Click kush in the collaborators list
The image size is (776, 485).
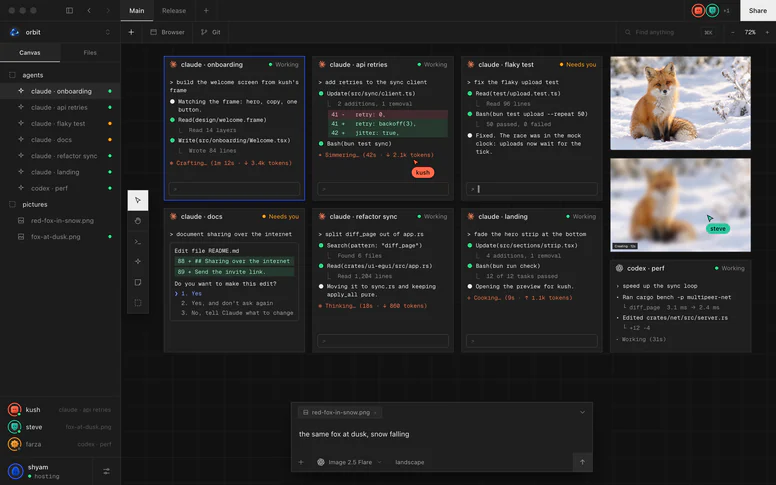pyautogui.click(x=60, y=410)
